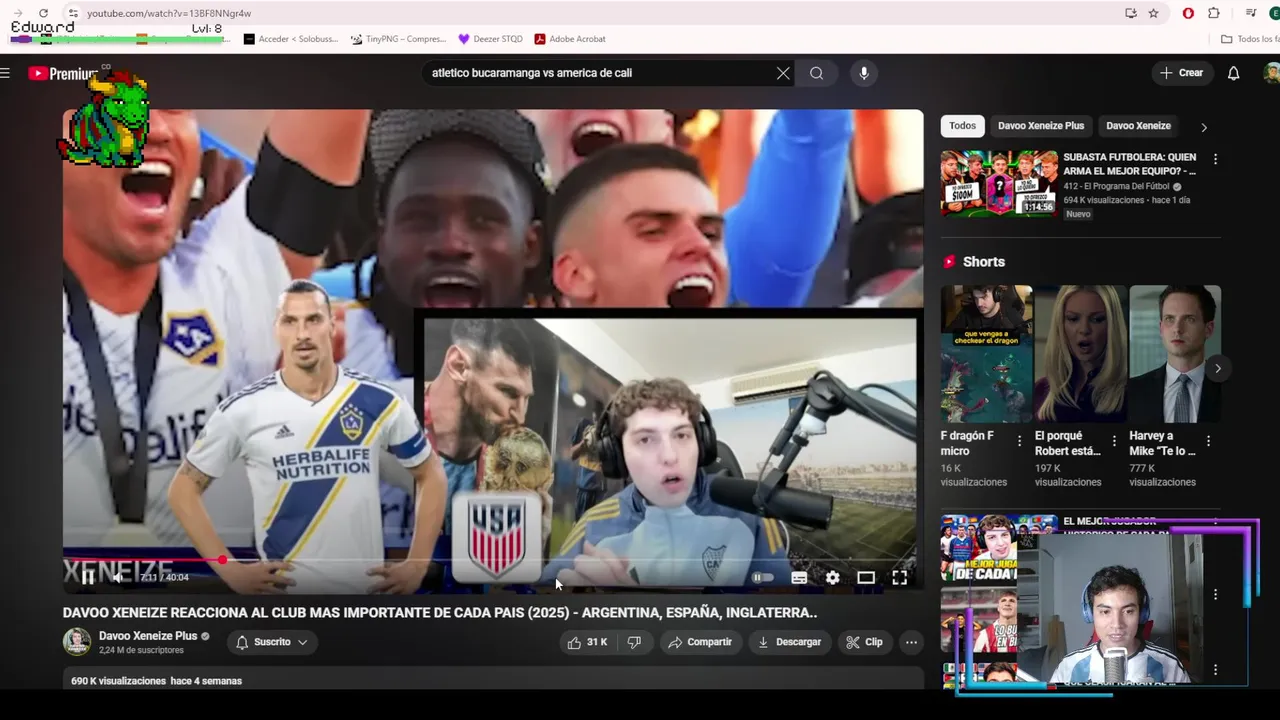Enter fullscreen mode
Screen dimensions: 1280x720
point(899,577)
